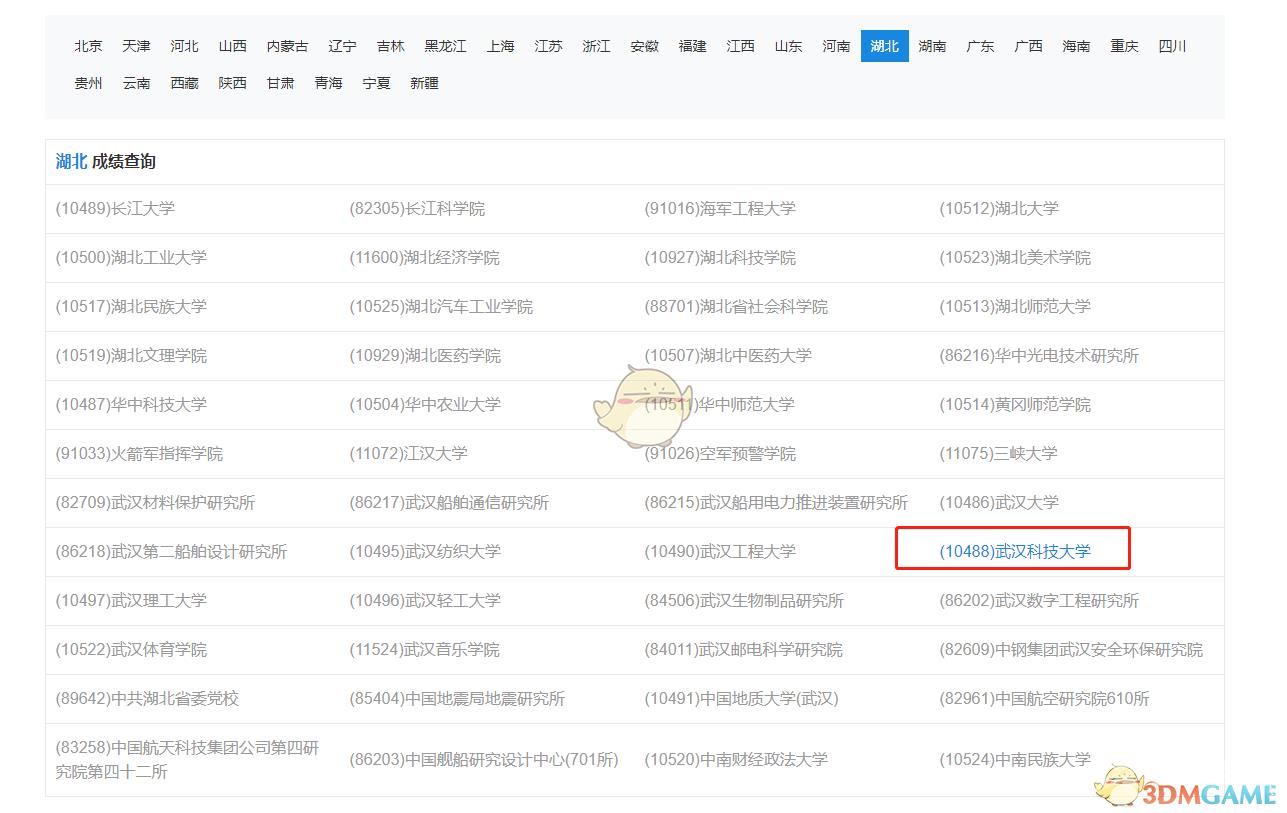Select the 天津 province tab

coord(137,46)
